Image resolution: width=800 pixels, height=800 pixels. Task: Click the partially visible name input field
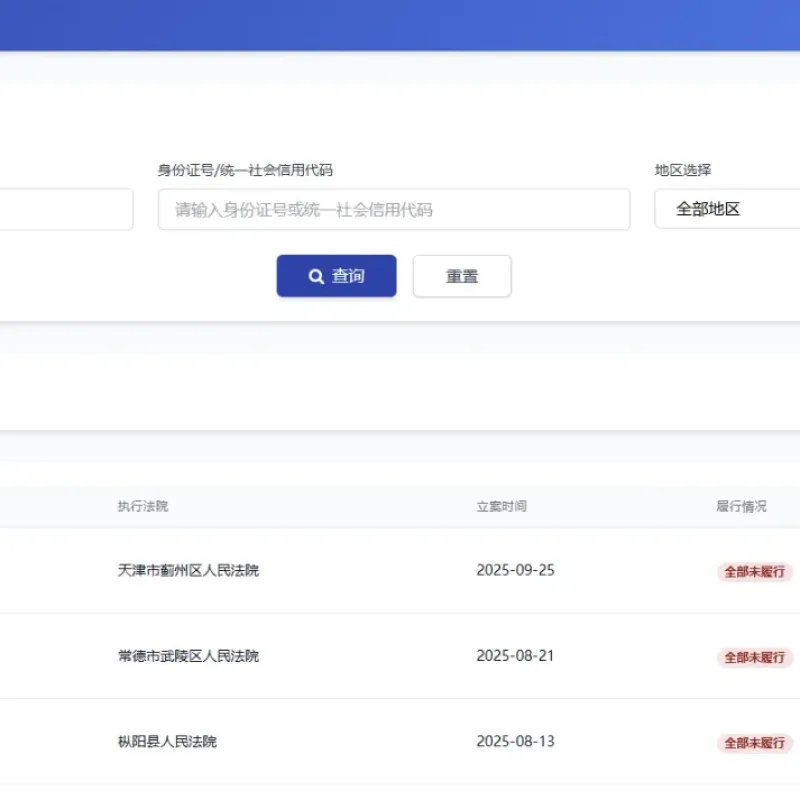pos(66,209)
